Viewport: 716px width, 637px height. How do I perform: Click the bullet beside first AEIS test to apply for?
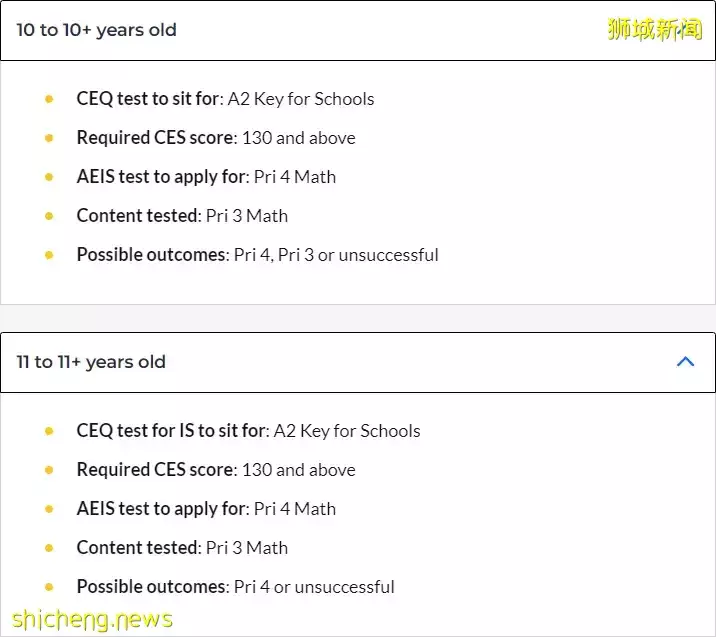tap(49, 177)
